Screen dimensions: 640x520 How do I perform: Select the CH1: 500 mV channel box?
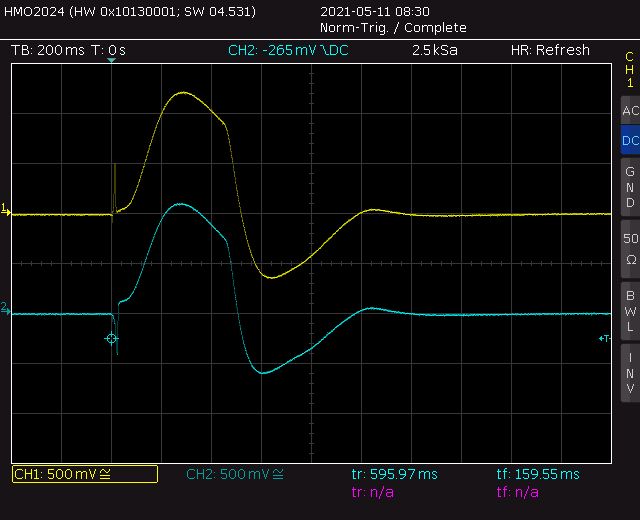click(85, 474)
